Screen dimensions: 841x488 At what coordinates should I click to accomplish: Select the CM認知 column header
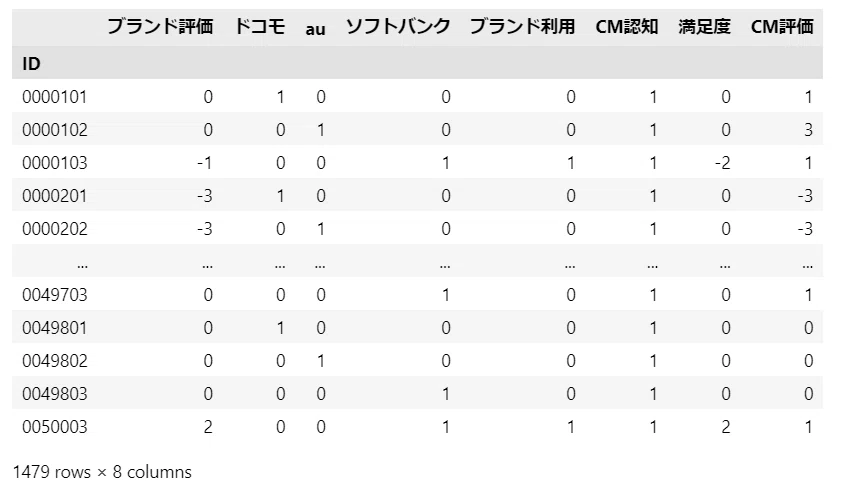point(626,26)
